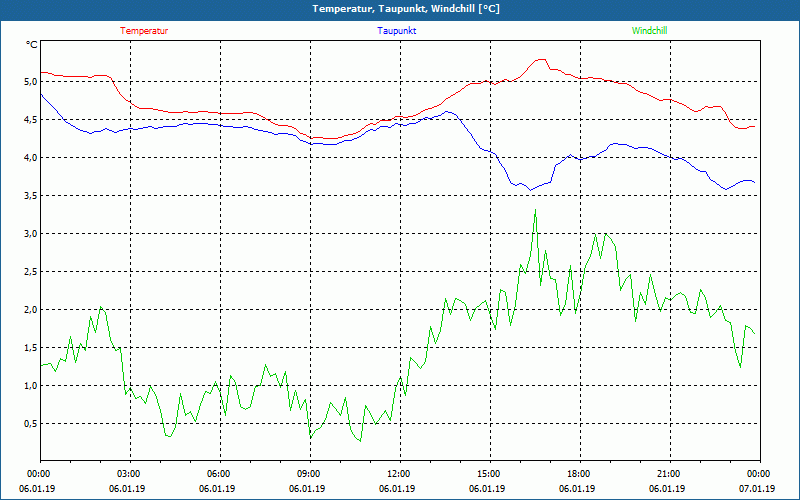Click the 09:00 time axis label
The image size is (800, 500).
(x=310, y=474)
